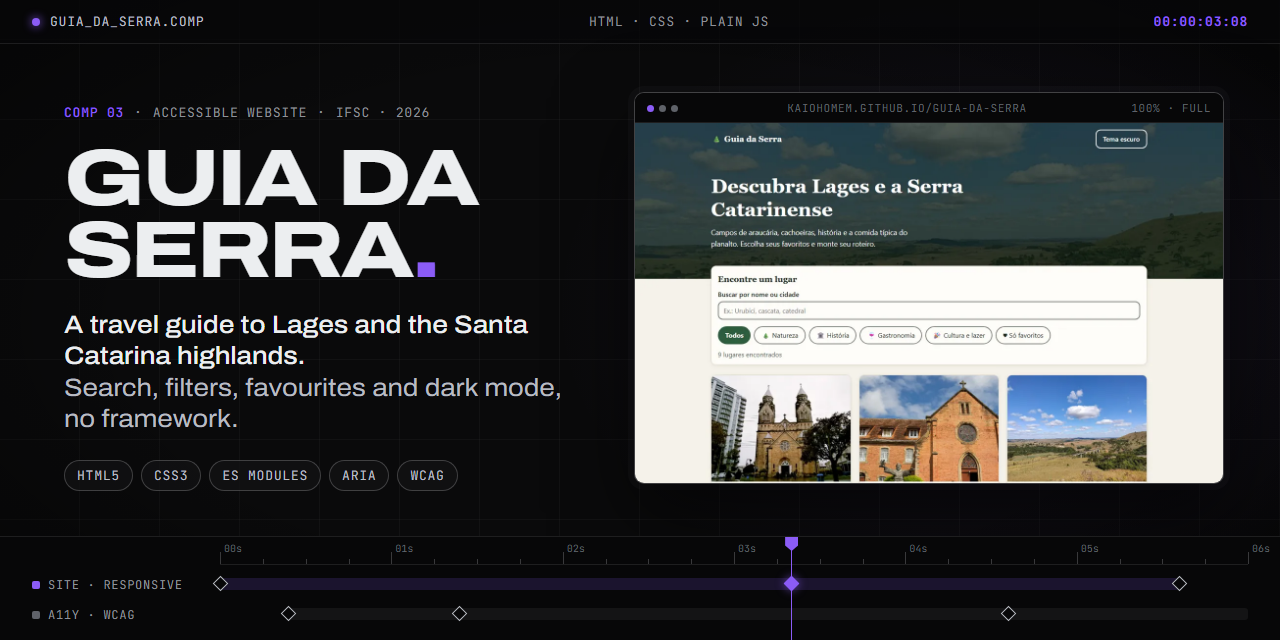This screenshot has height=640, width=1280.
Task: Select the purple keyframe on the SITE track
Action: tap(791, 583)
